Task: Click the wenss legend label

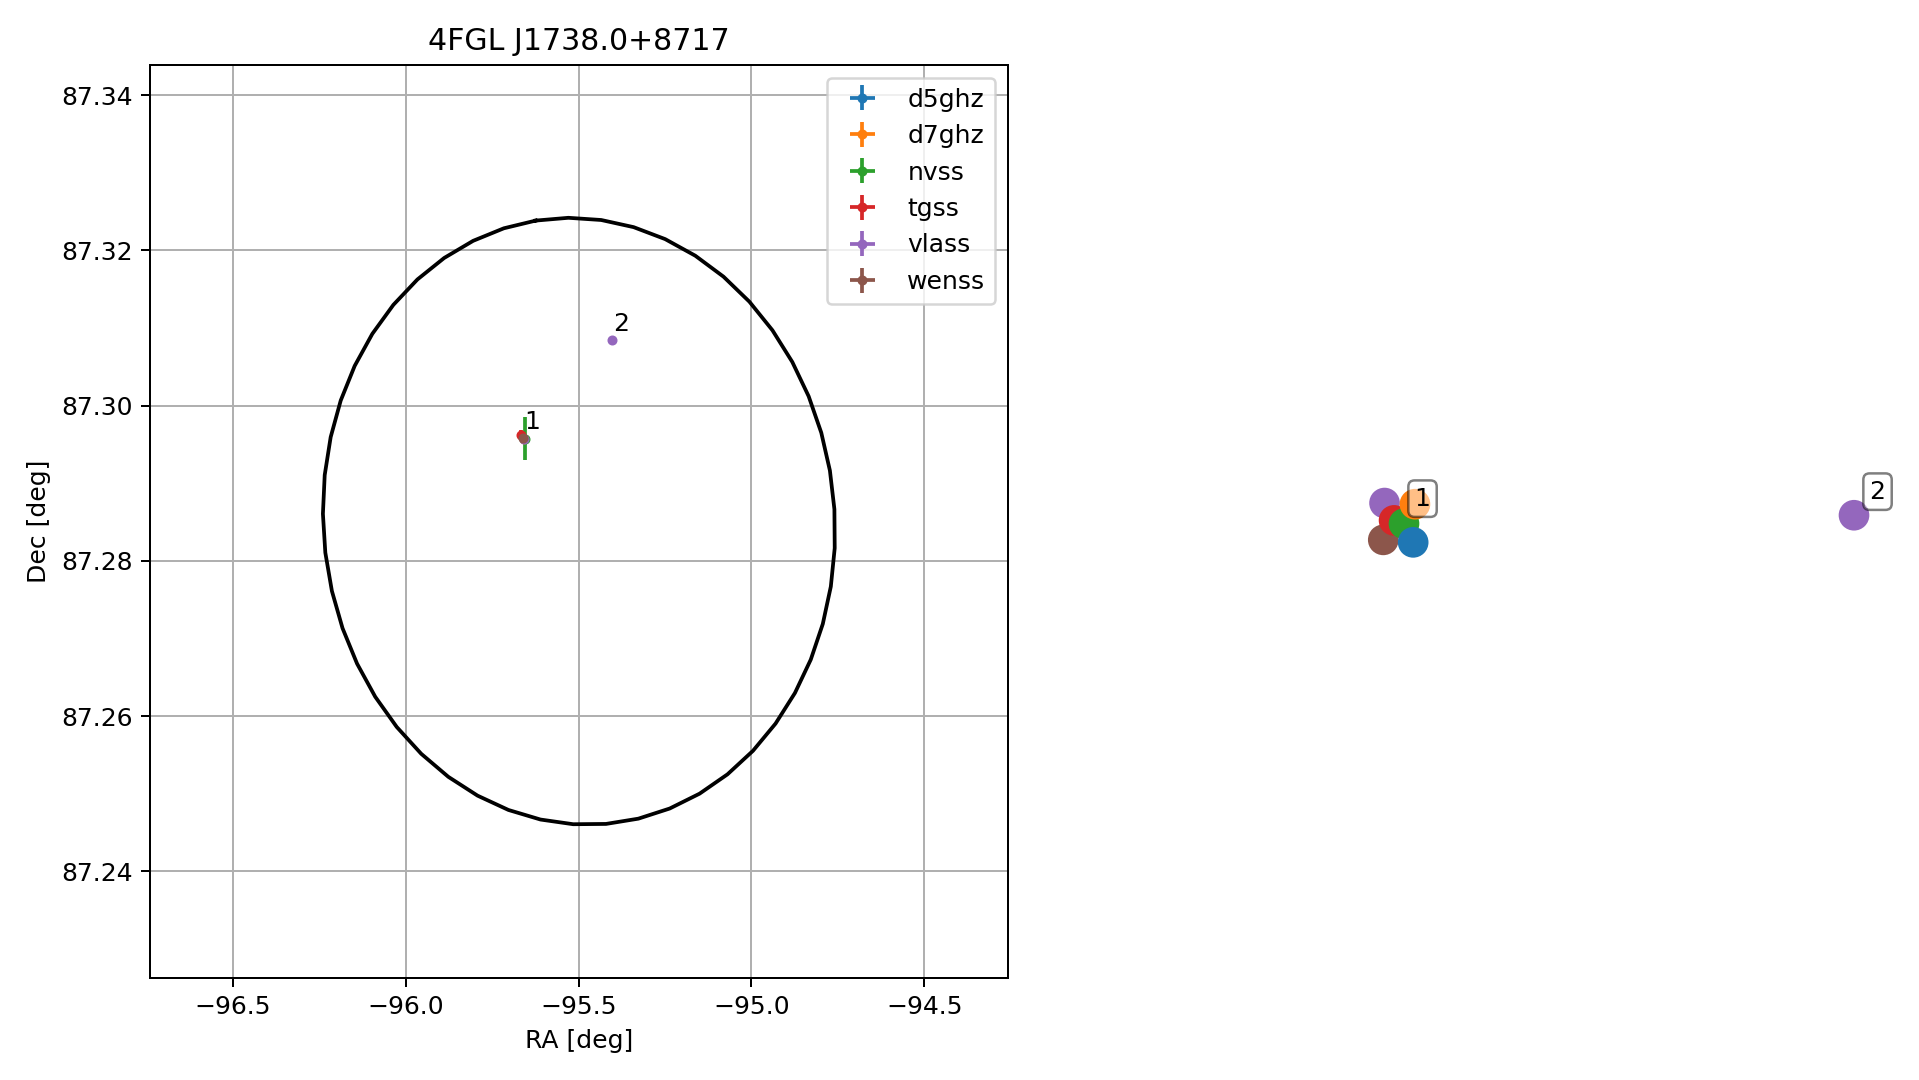Action: click(945, 281)
